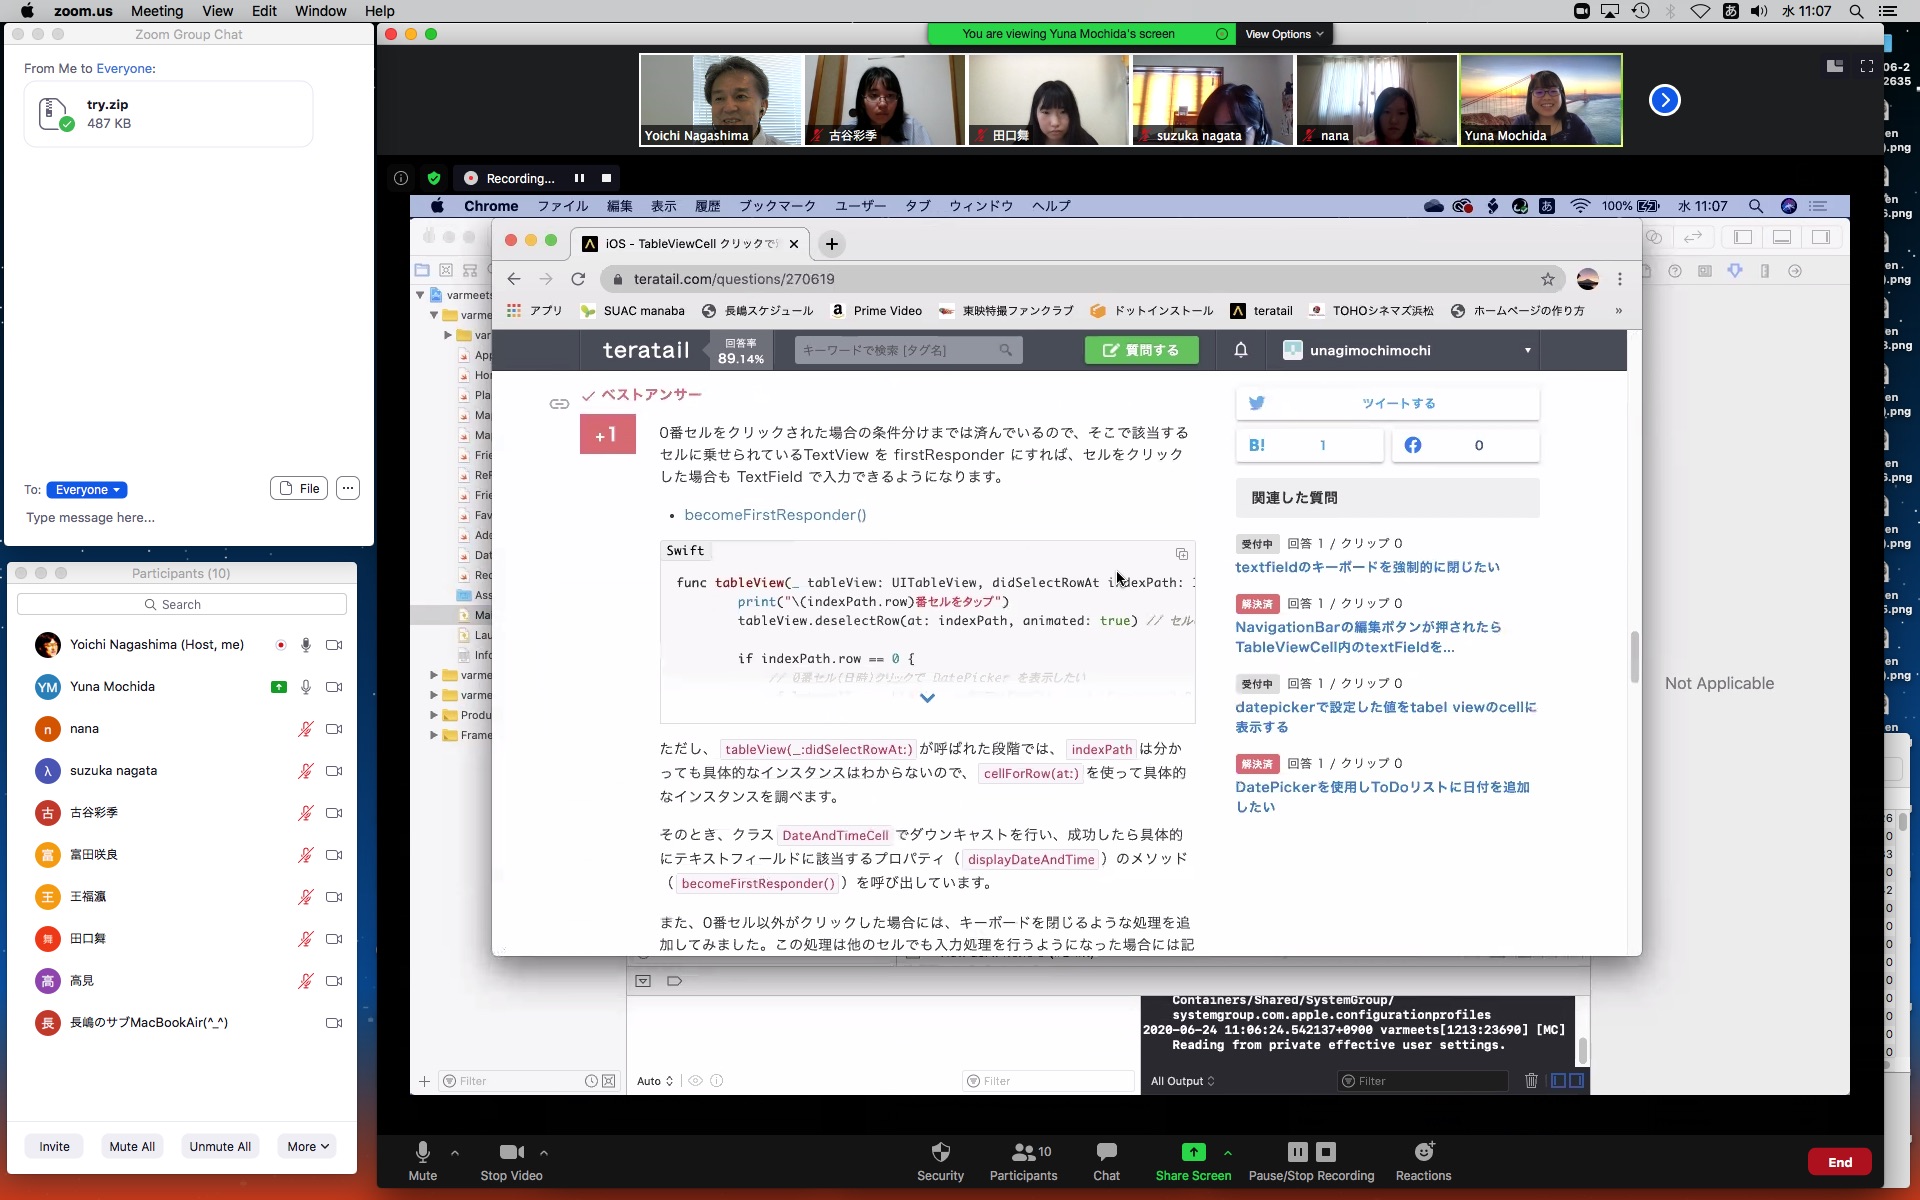Screen dimensions: 1920x1200
Task: Open the Reactions emoji icon
Action: click(1423, 1152)
